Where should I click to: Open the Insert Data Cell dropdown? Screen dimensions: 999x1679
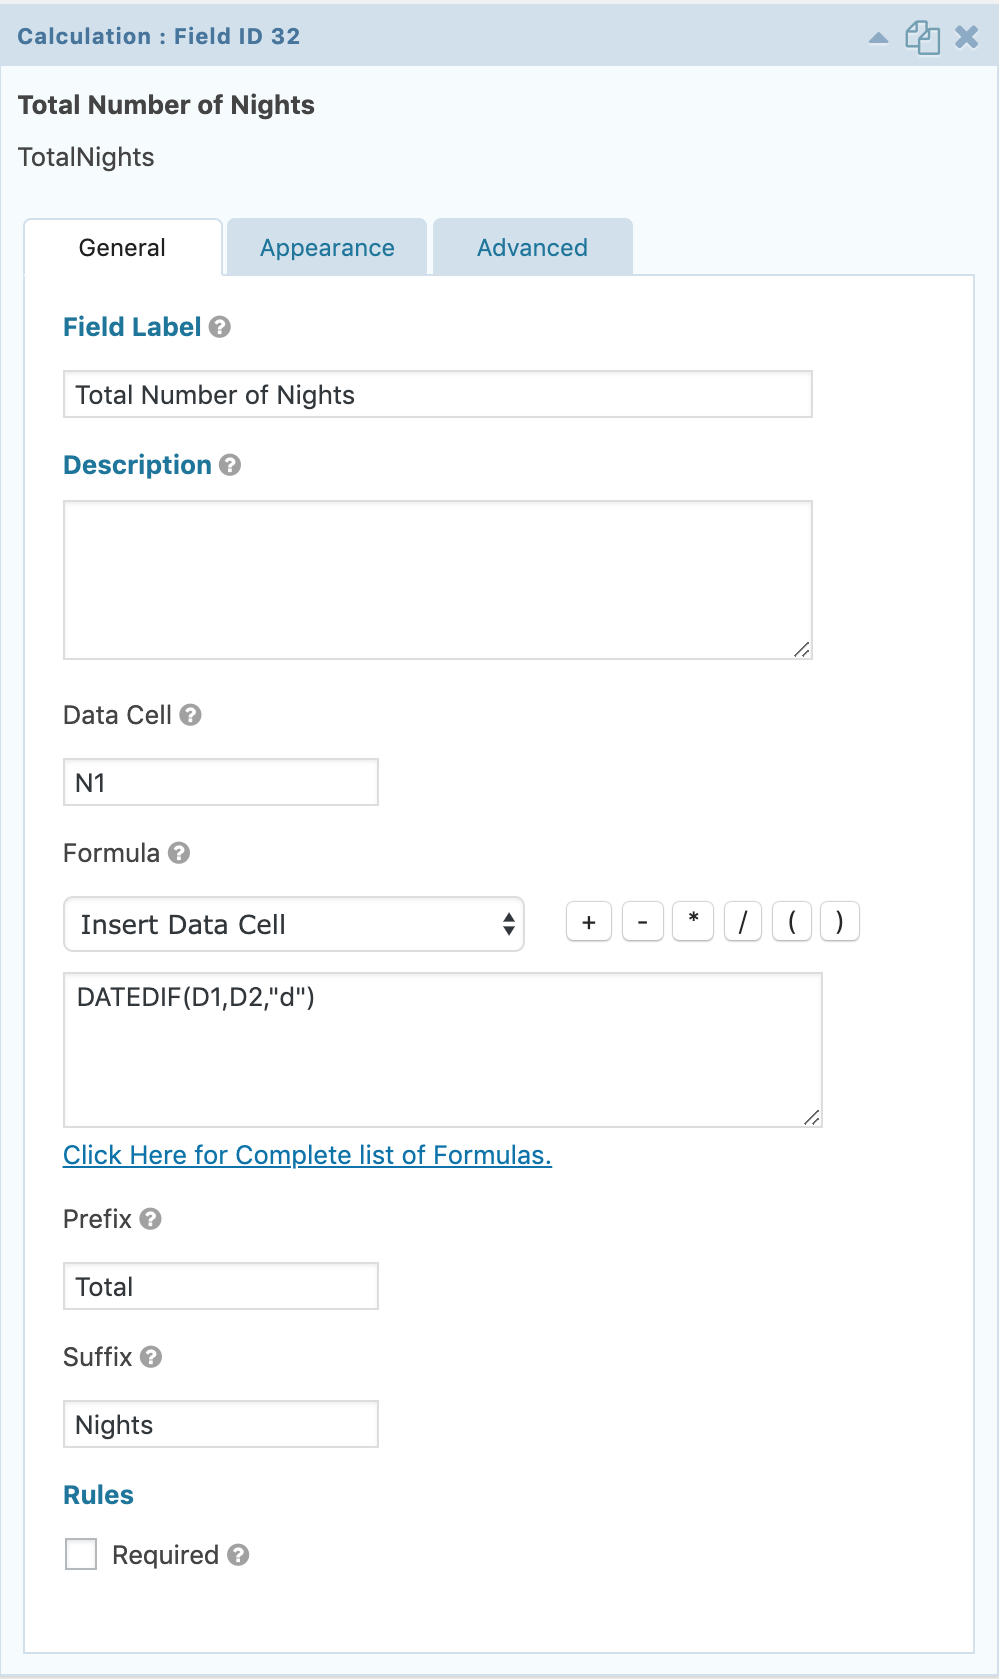tap(294, 924)
